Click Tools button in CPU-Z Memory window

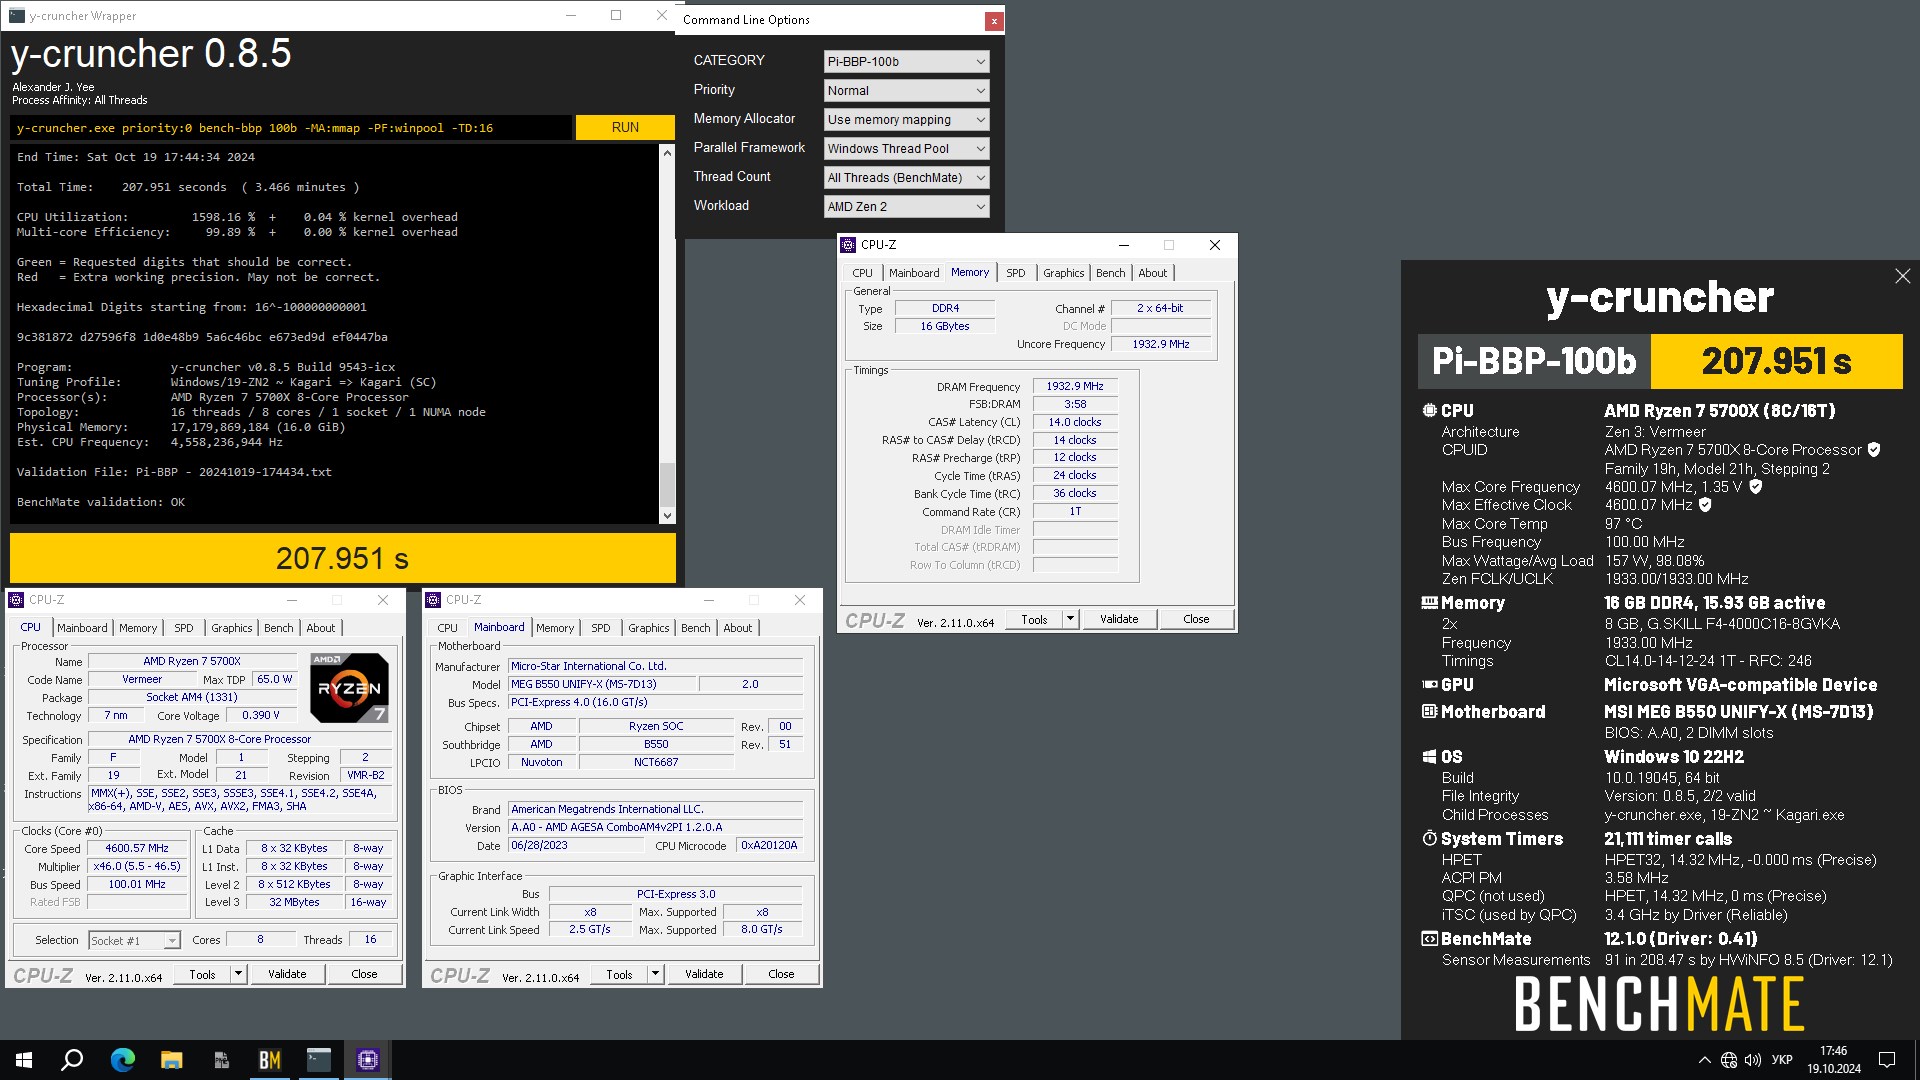coord(1034,619)
